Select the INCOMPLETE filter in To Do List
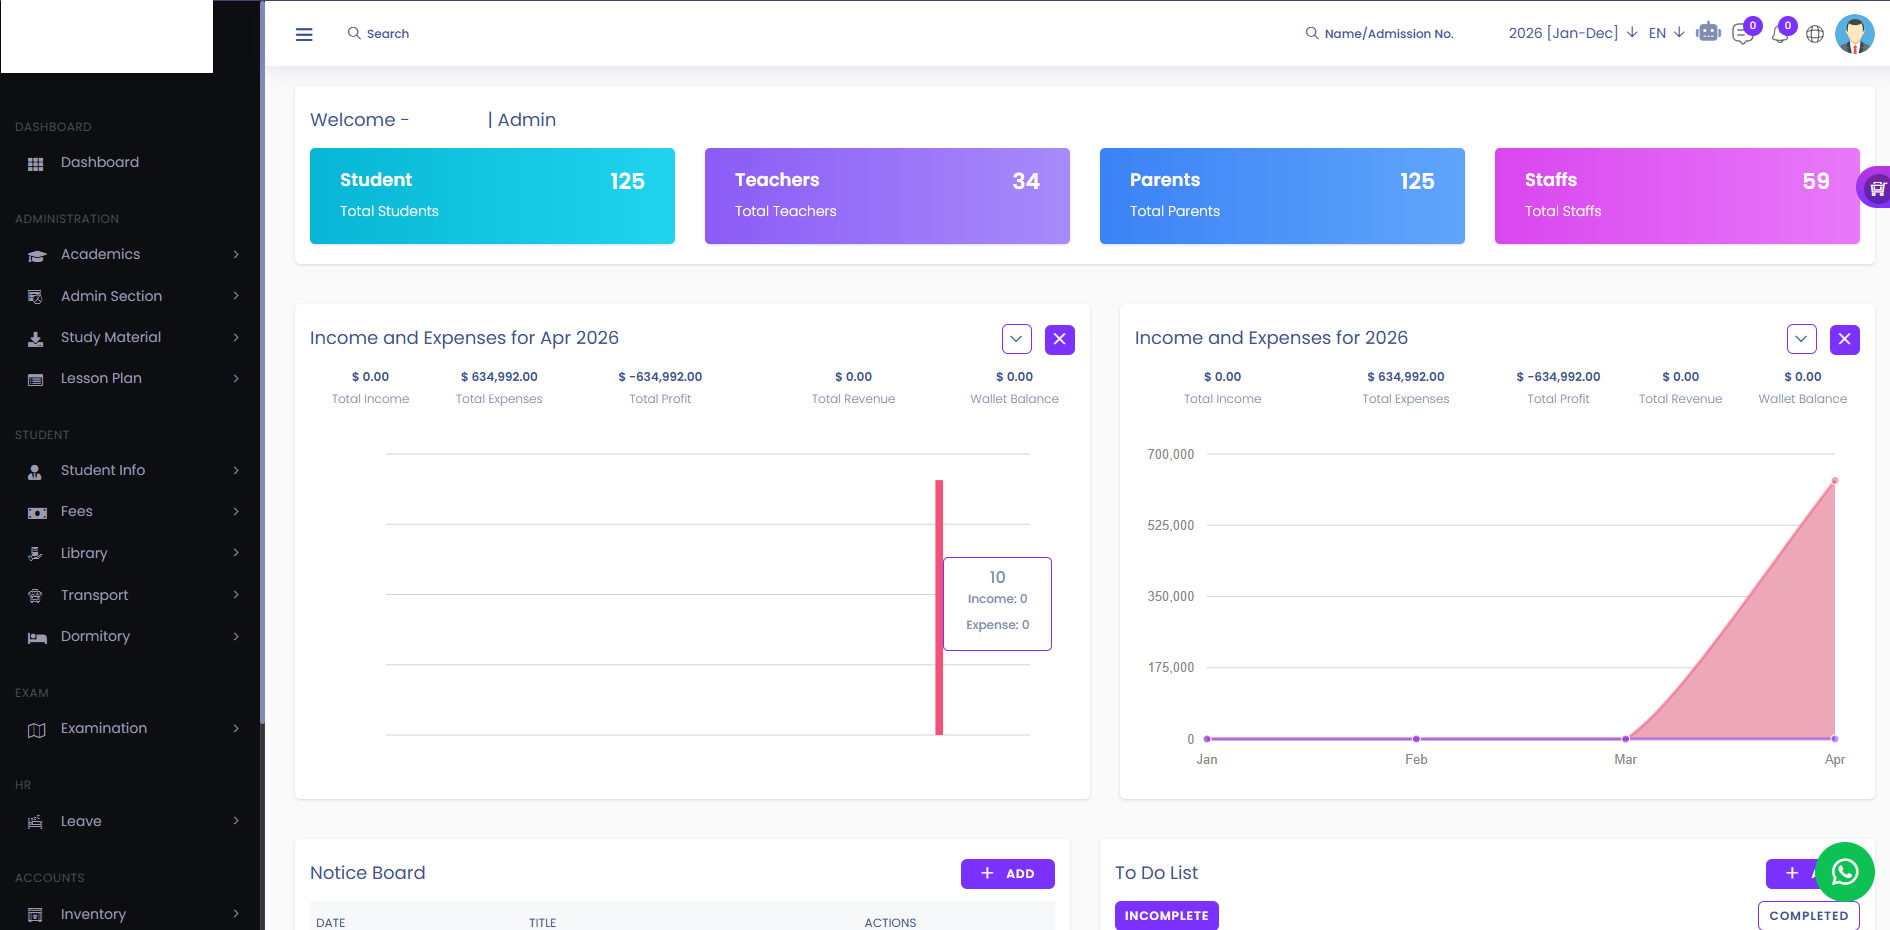This screenshot has height=930, width=1890. click(1166, 915)
